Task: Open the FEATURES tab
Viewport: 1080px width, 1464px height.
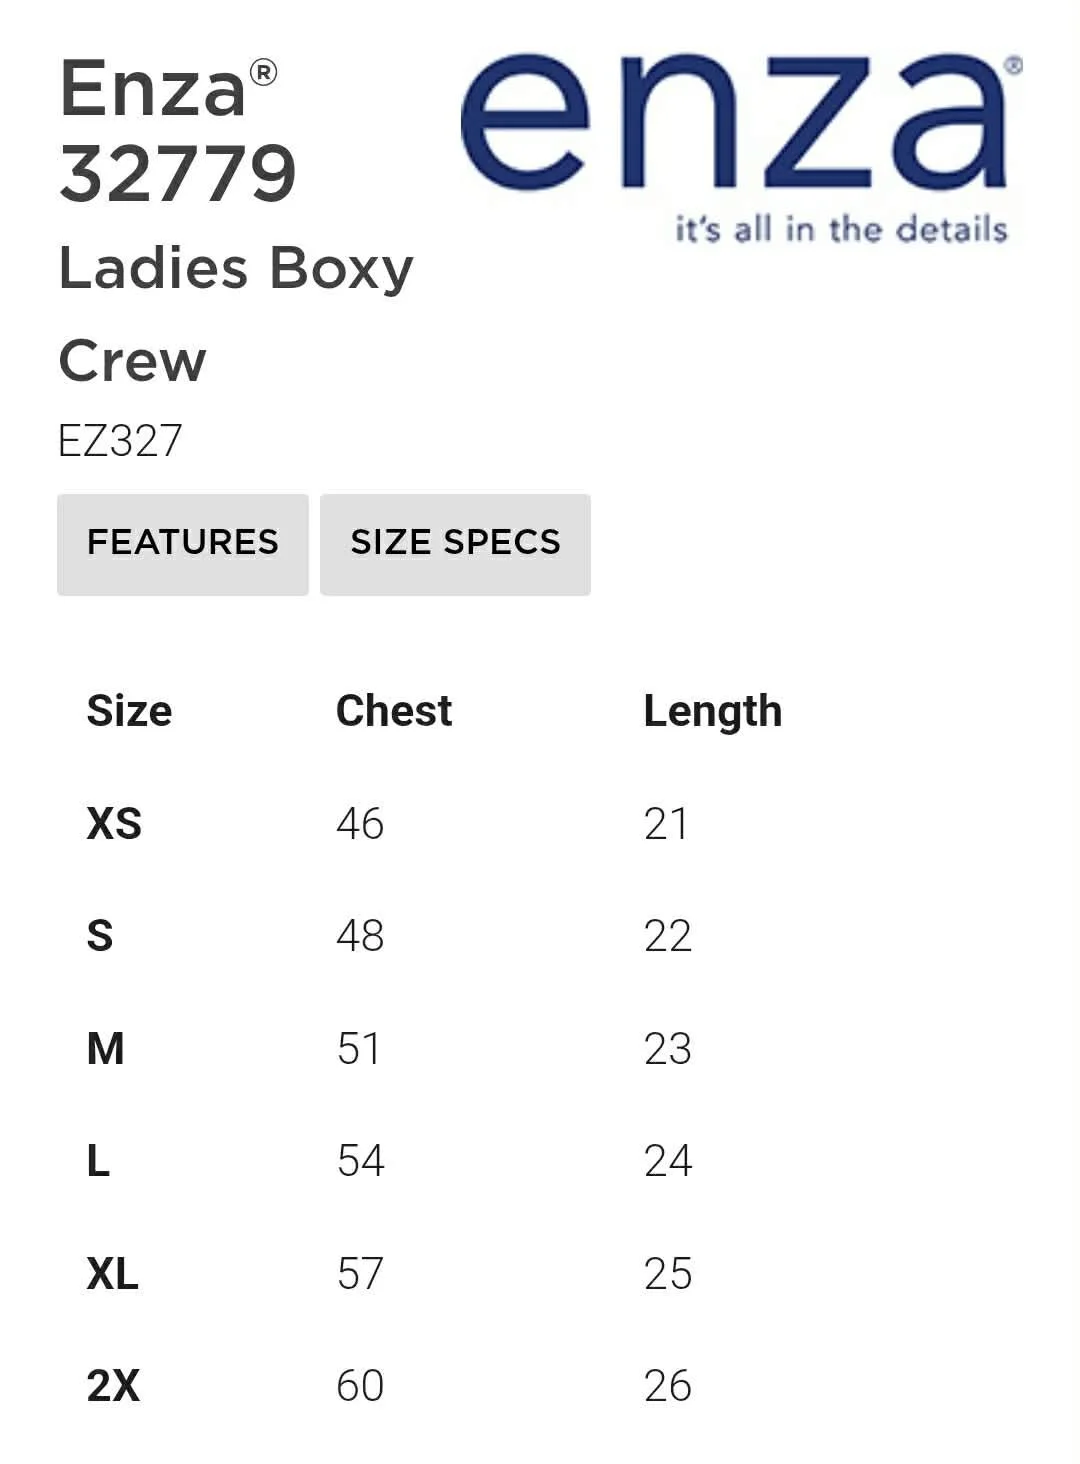Action: [x=183, y=545]
